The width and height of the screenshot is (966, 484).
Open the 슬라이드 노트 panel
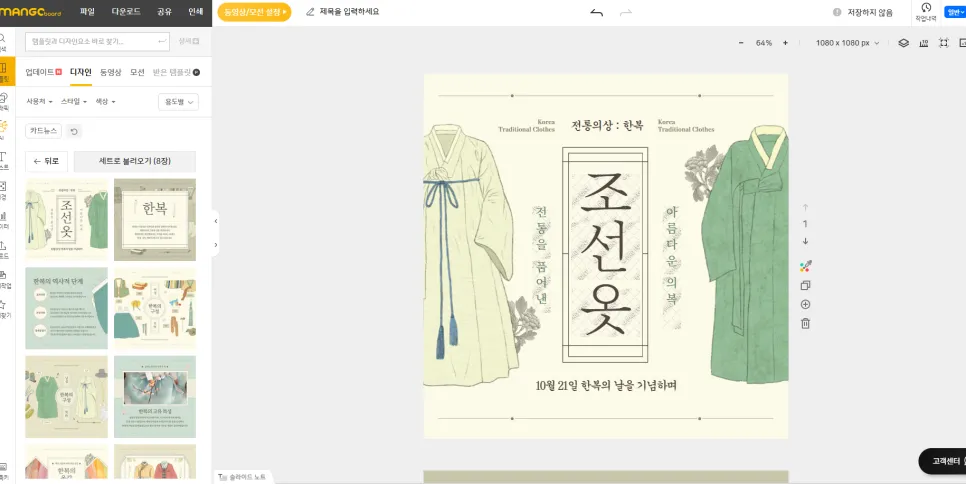tap(242, 477)
